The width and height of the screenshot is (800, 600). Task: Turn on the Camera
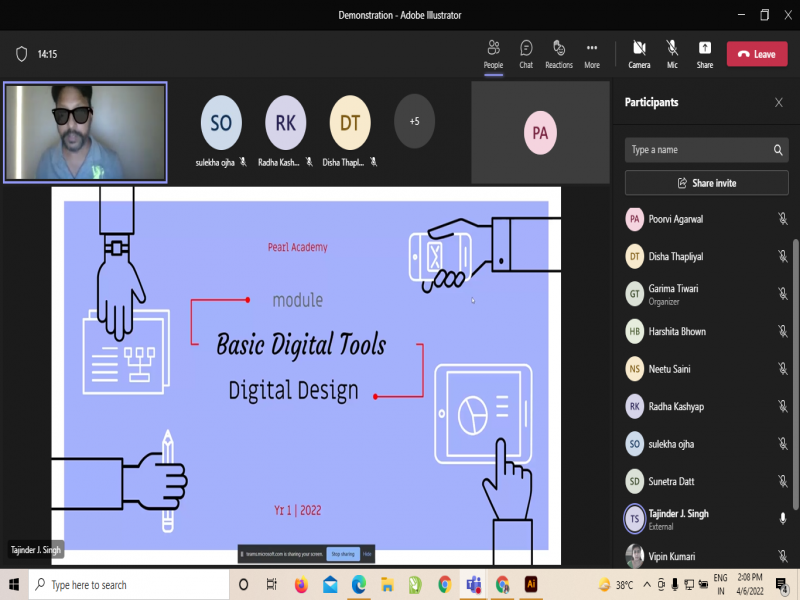(x=639, y=48)
